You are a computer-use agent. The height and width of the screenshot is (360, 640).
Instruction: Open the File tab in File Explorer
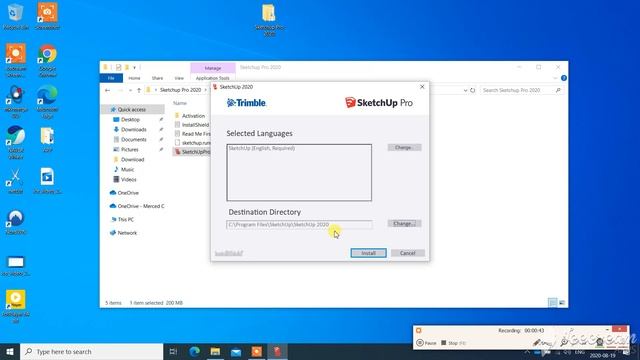[x=111, y=78]
